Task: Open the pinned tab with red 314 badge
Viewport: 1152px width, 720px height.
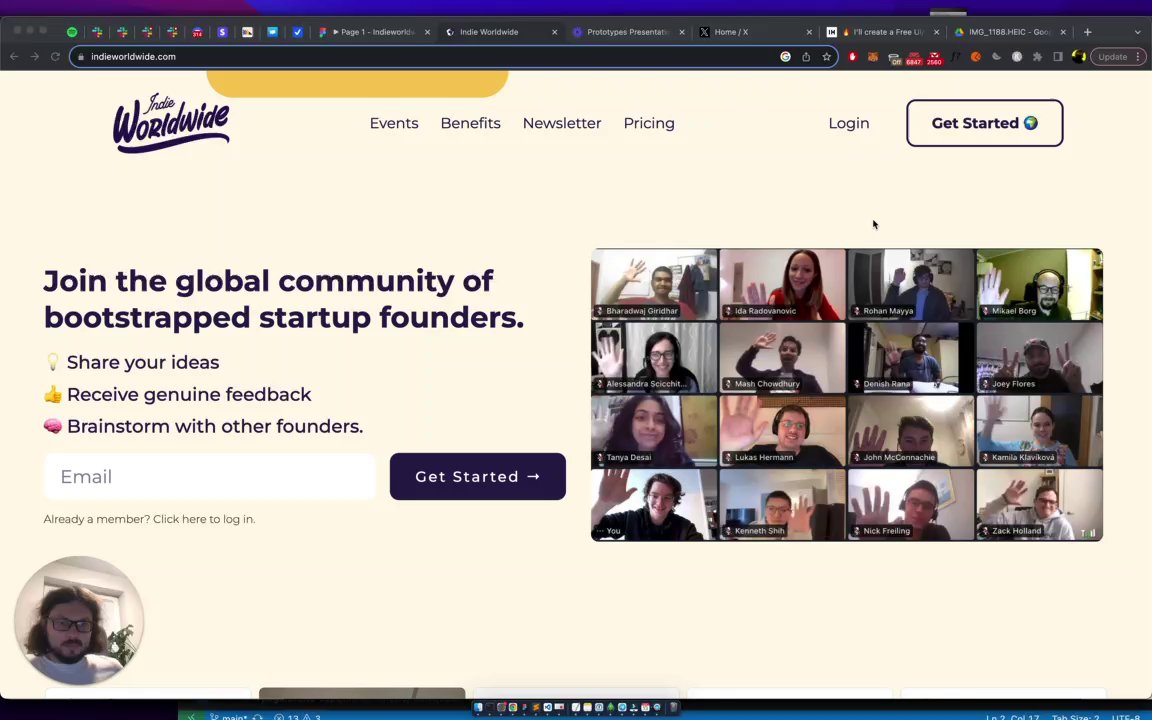Action: 197,32
